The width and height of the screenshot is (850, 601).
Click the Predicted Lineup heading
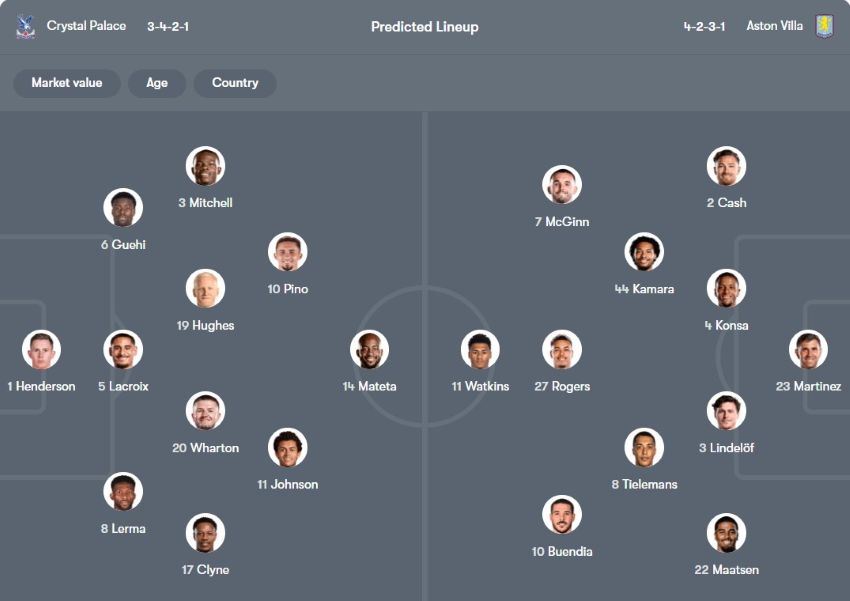click(424, 27)
